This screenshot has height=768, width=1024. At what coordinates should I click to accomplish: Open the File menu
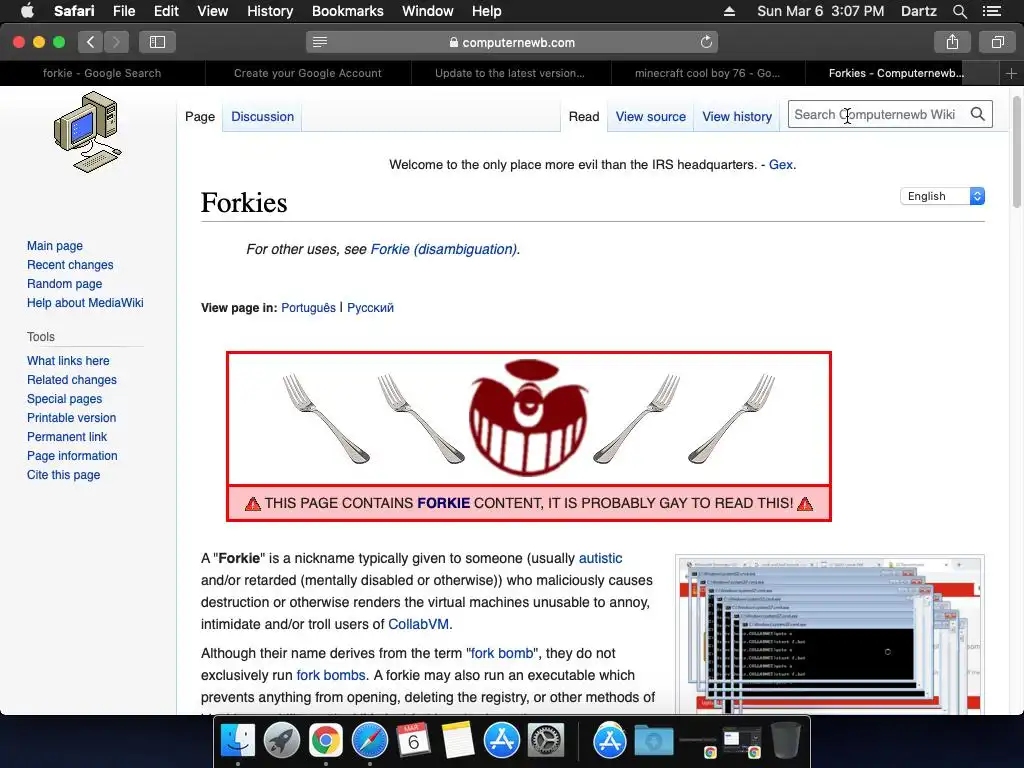click(x=124, y=11)
